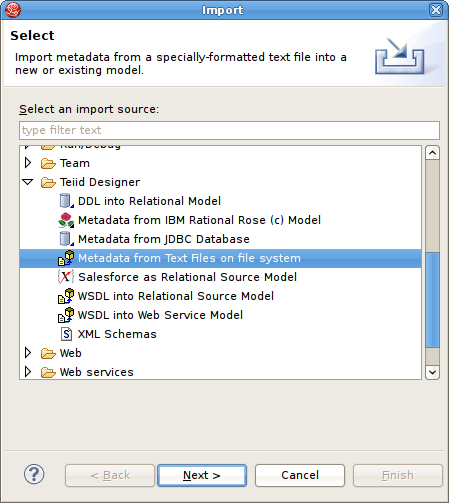This screenshot has width=449, height=503.
Task: Click the Cancel button
Action: point(300,475)
